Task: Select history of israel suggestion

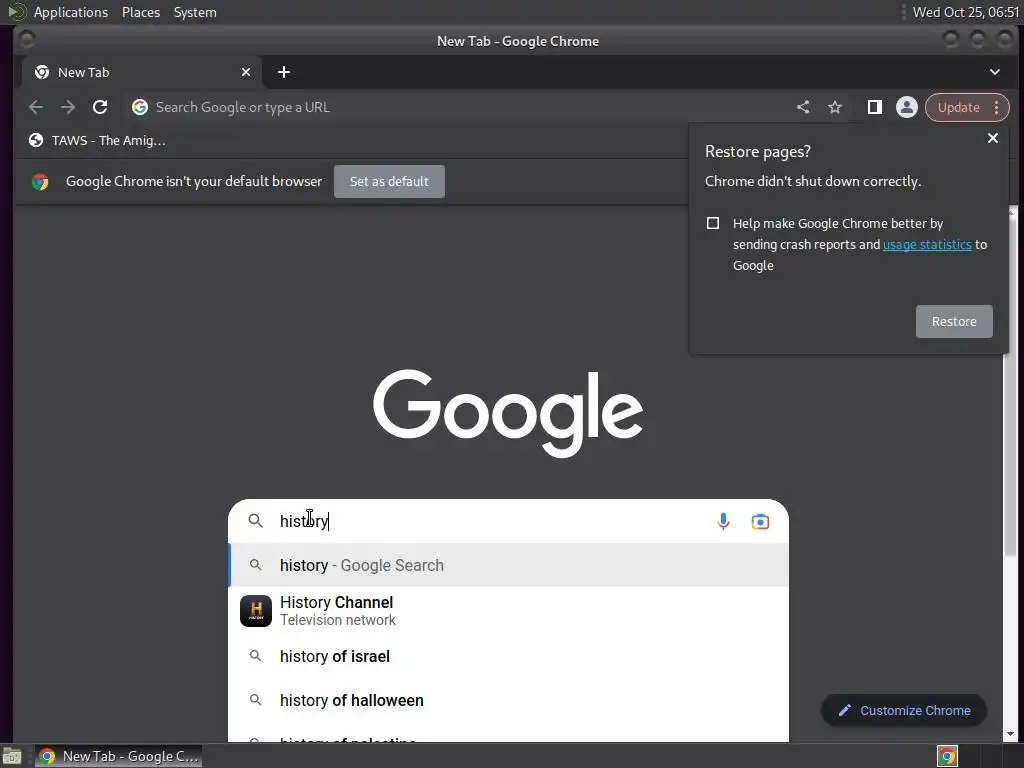Action: pos(508,656)
